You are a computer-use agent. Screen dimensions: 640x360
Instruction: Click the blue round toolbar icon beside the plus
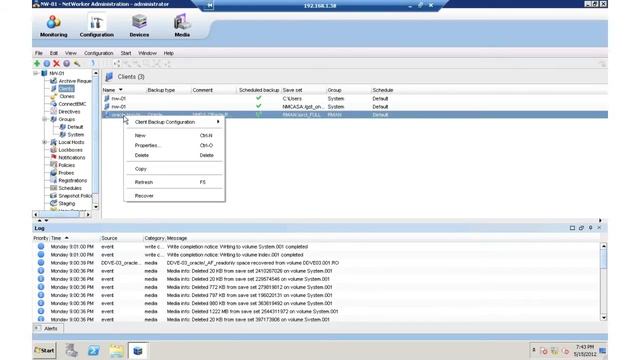(x=47, y=63)
